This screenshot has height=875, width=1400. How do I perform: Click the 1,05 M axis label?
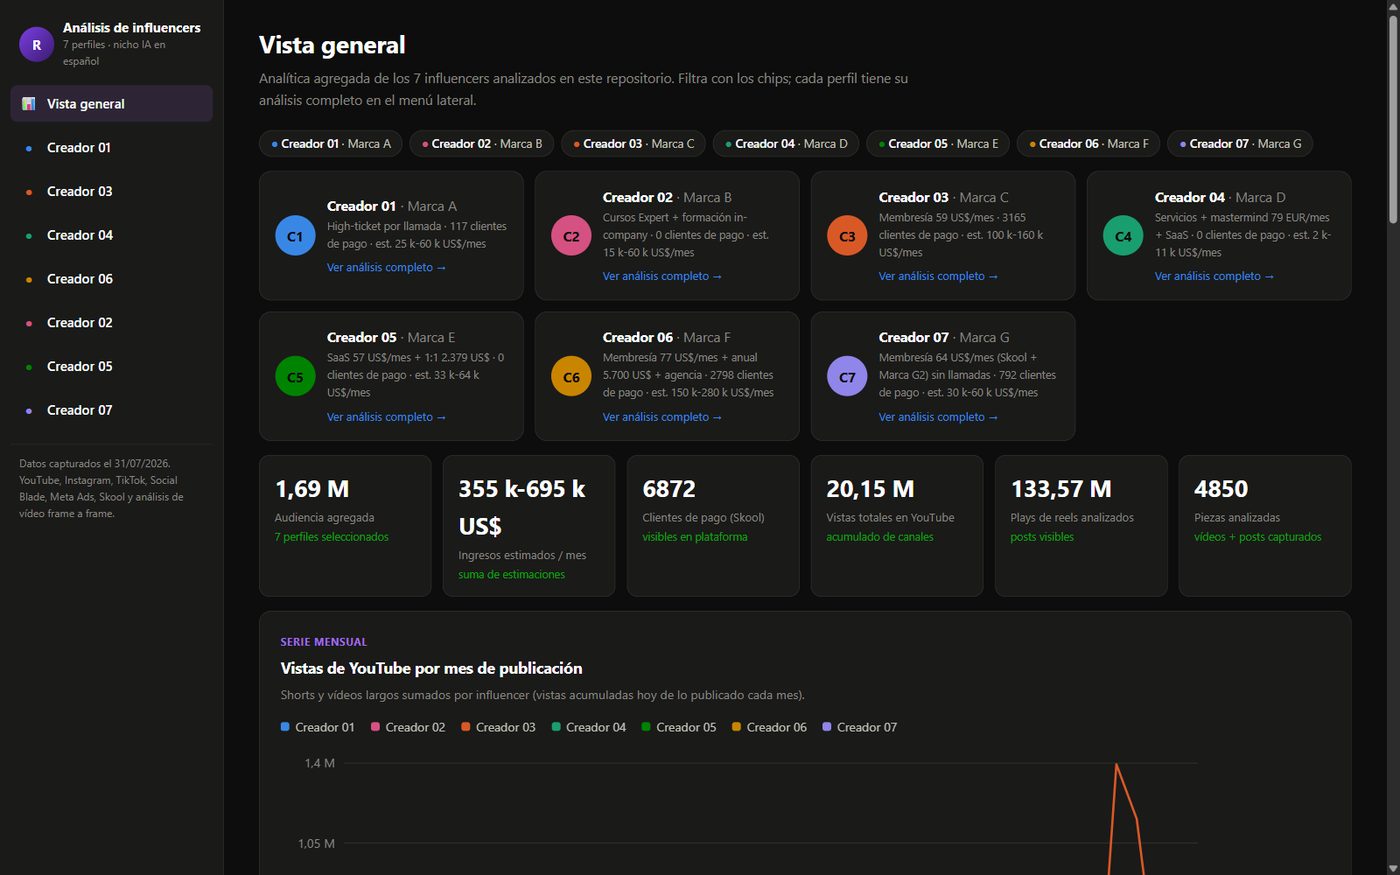[316, 844]
